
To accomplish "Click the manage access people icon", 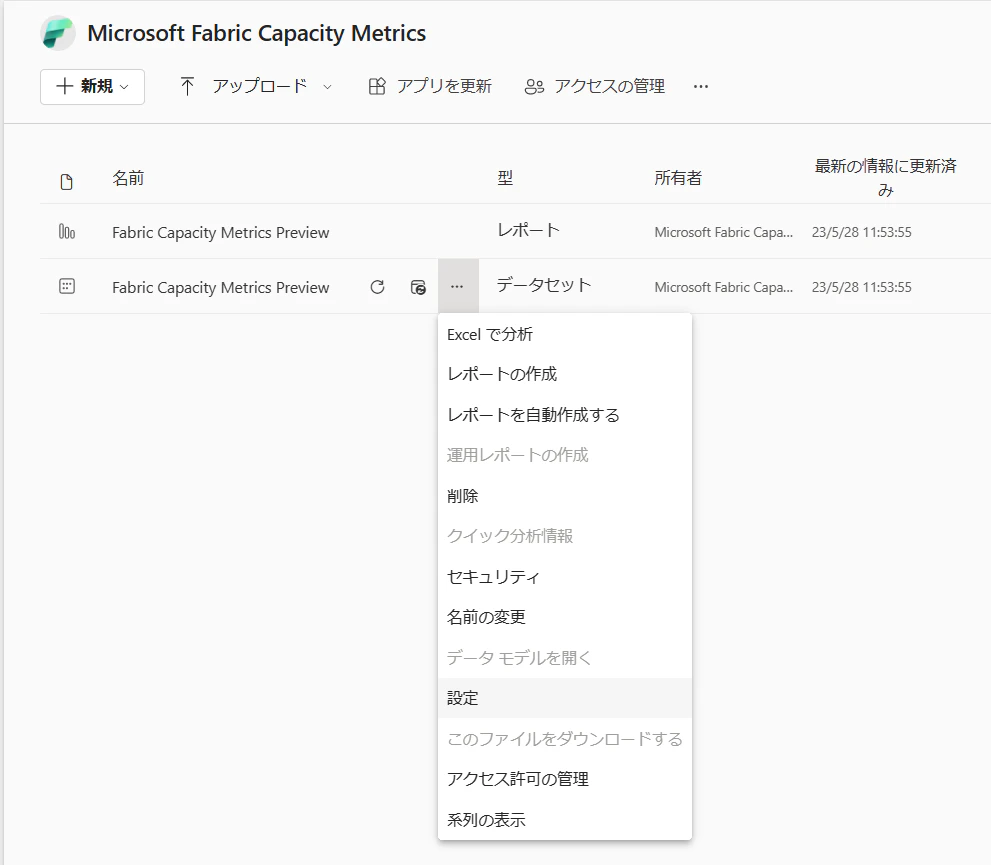I will pos(534,87).
